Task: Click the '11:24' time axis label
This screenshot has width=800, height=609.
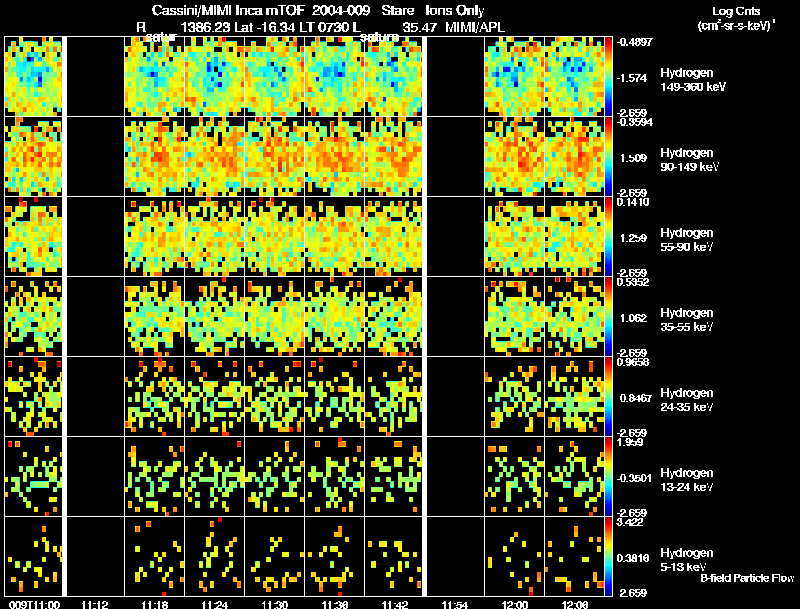Action: tap(214, 604)
